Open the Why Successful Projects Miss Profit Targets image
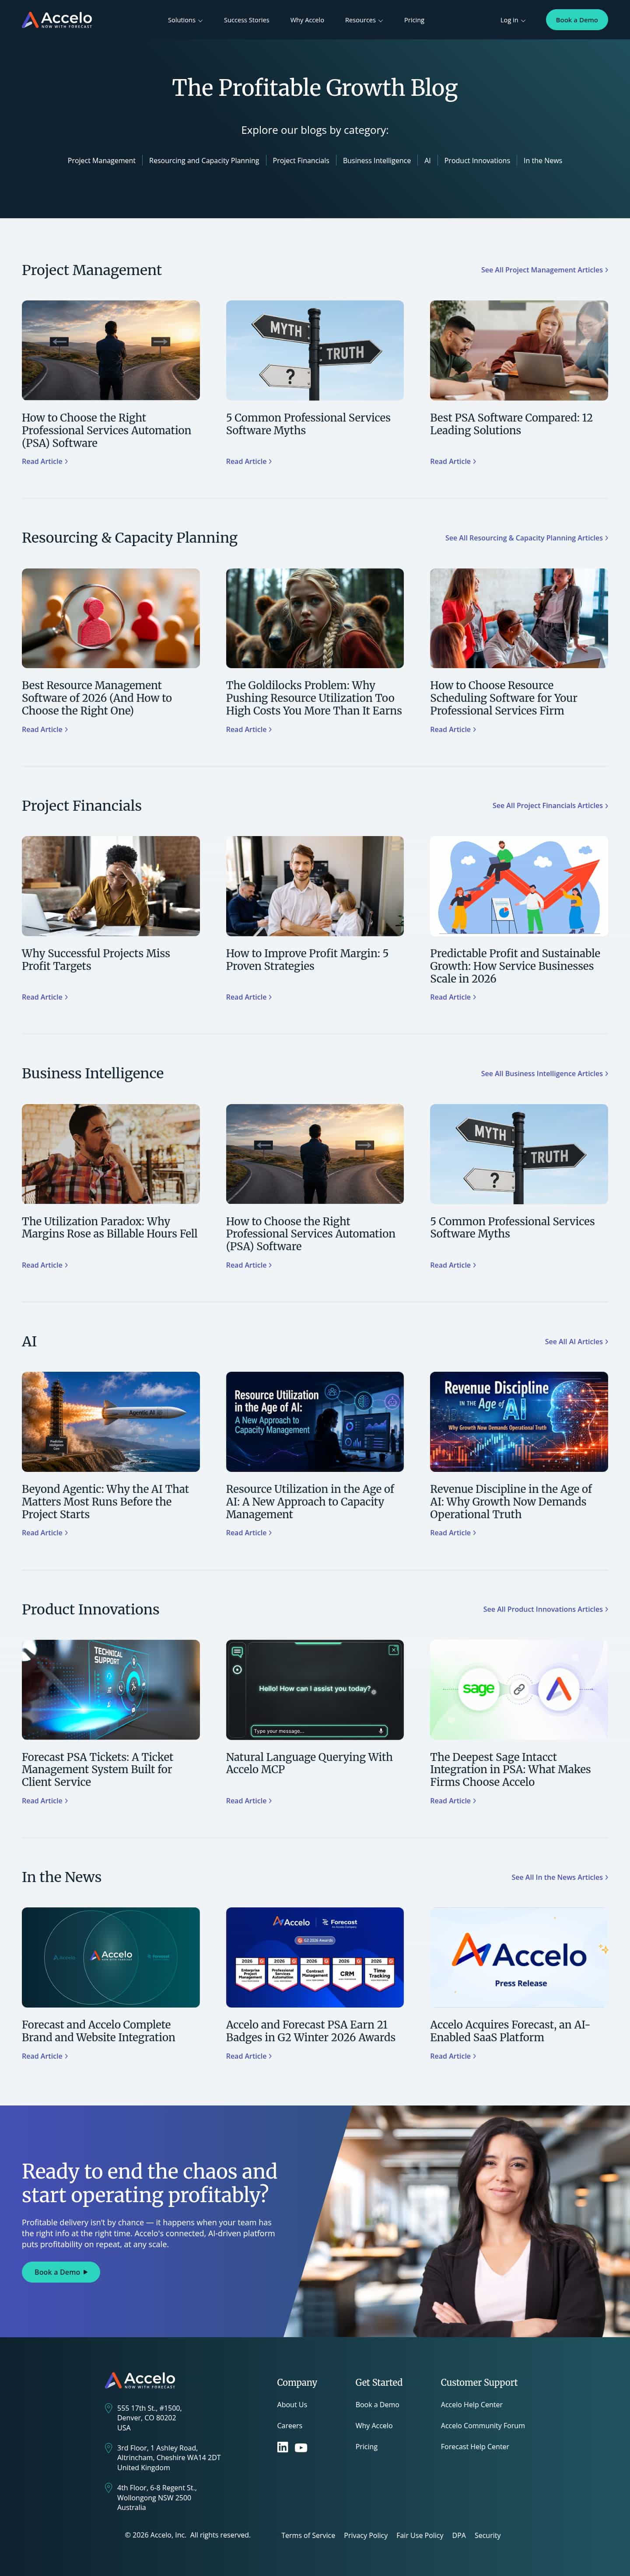 pyautogui.click(x=111, y=886)
